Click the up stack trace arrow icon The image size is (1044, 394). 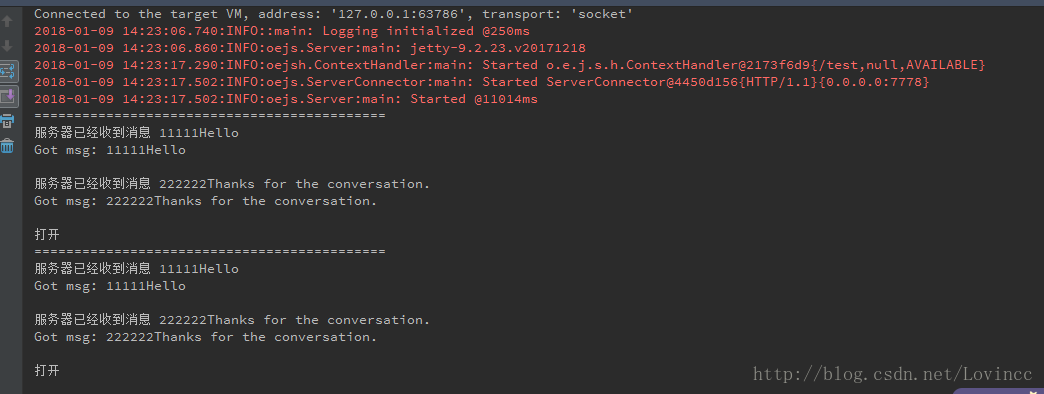tap(7, 21)
